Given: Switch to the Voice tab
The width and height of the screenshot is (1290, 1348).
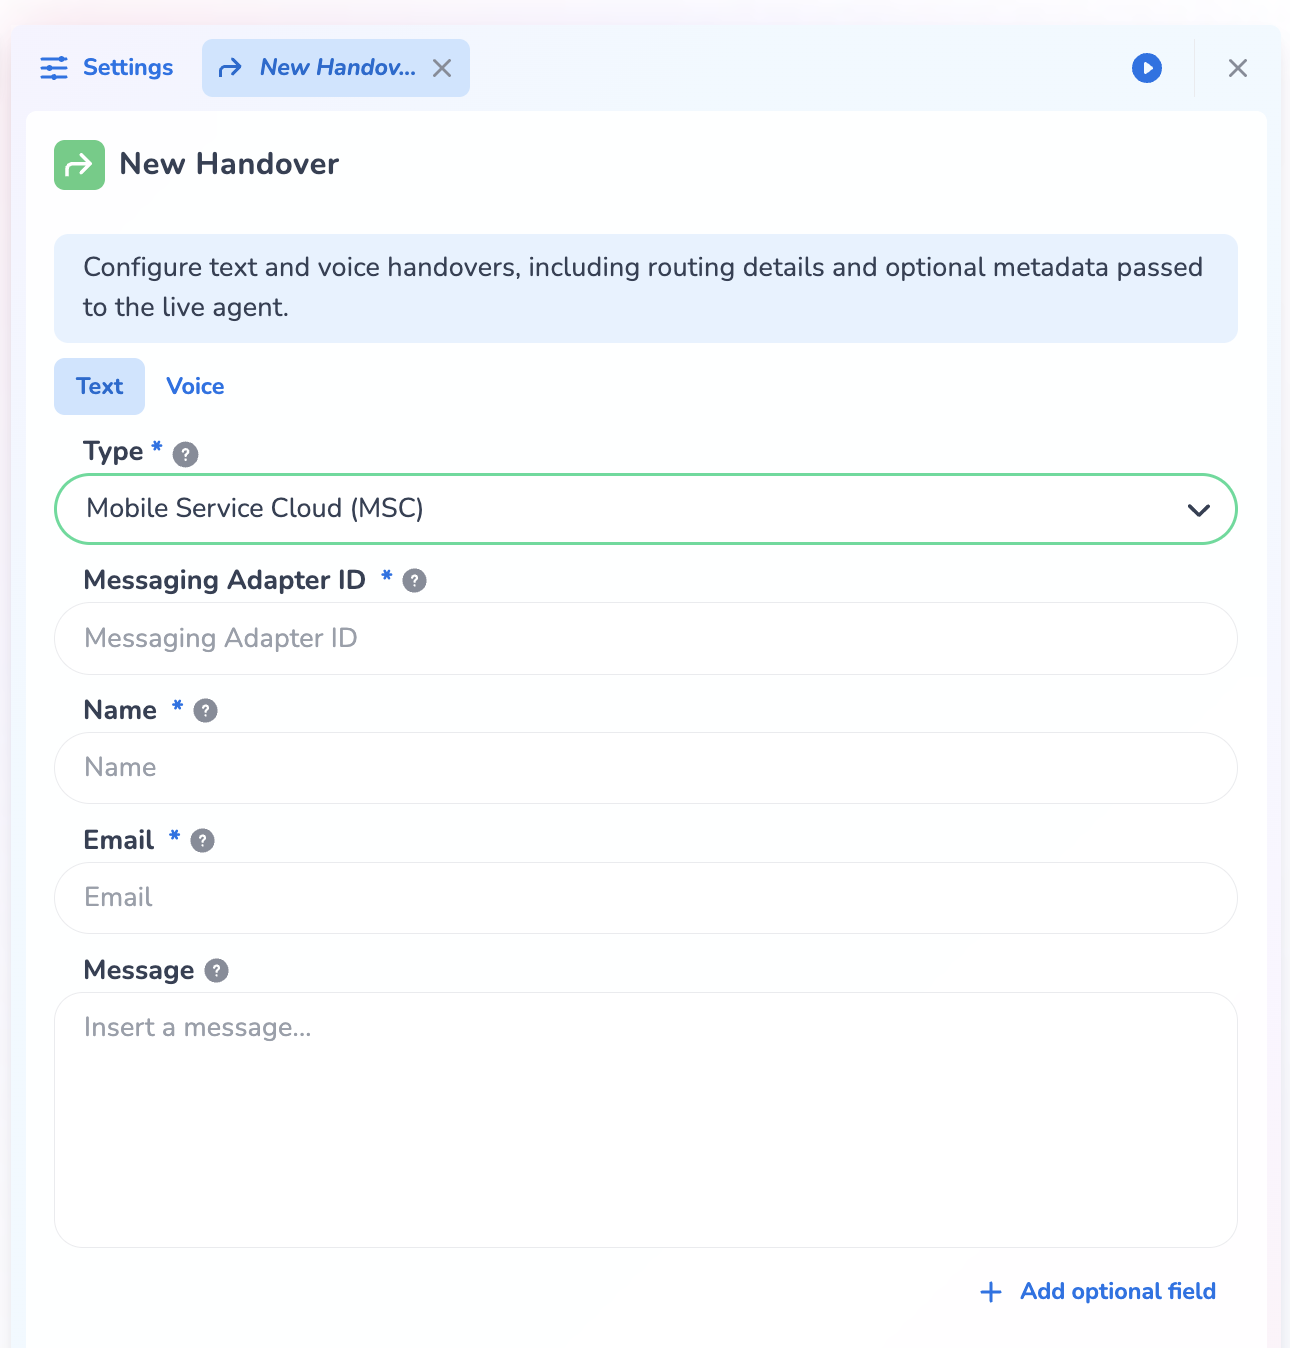Looking at the screenshot, I should 195,387.
